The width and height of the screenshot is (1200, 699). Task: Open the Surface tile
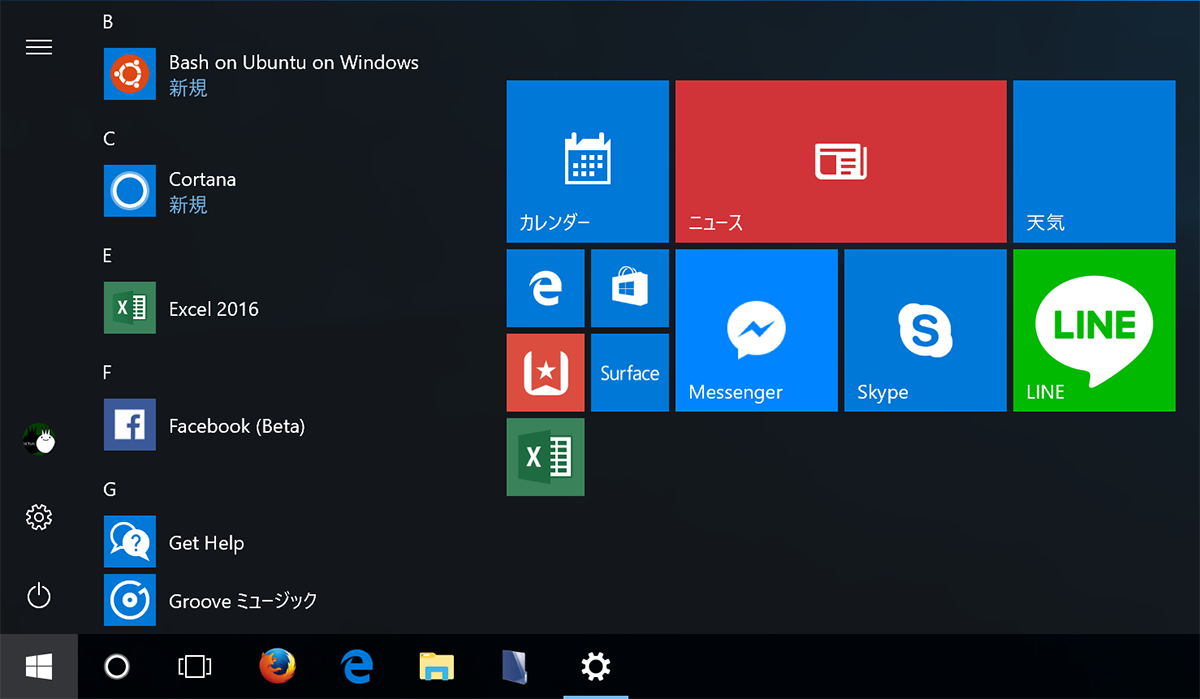pos(630,373)
